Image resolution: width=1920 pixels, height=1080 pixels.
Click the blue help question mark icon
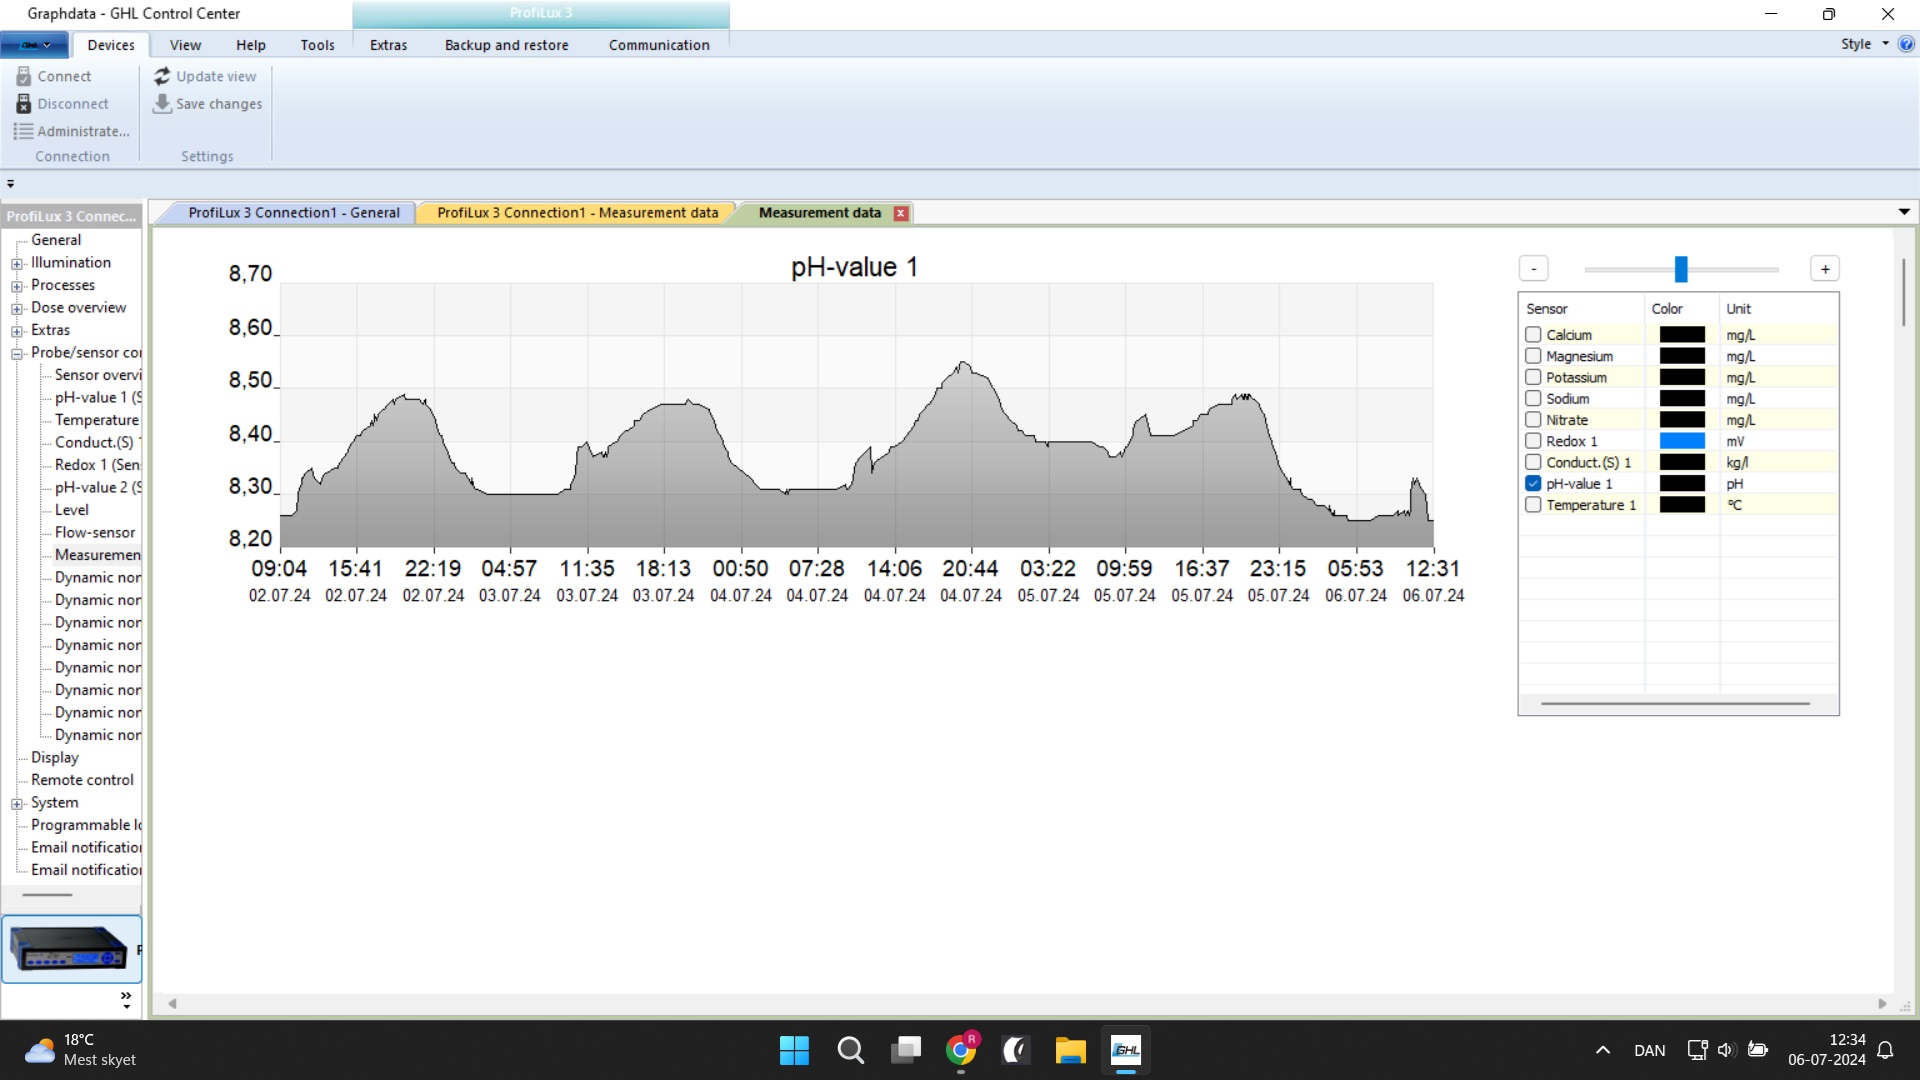(x=1906, y=44)
